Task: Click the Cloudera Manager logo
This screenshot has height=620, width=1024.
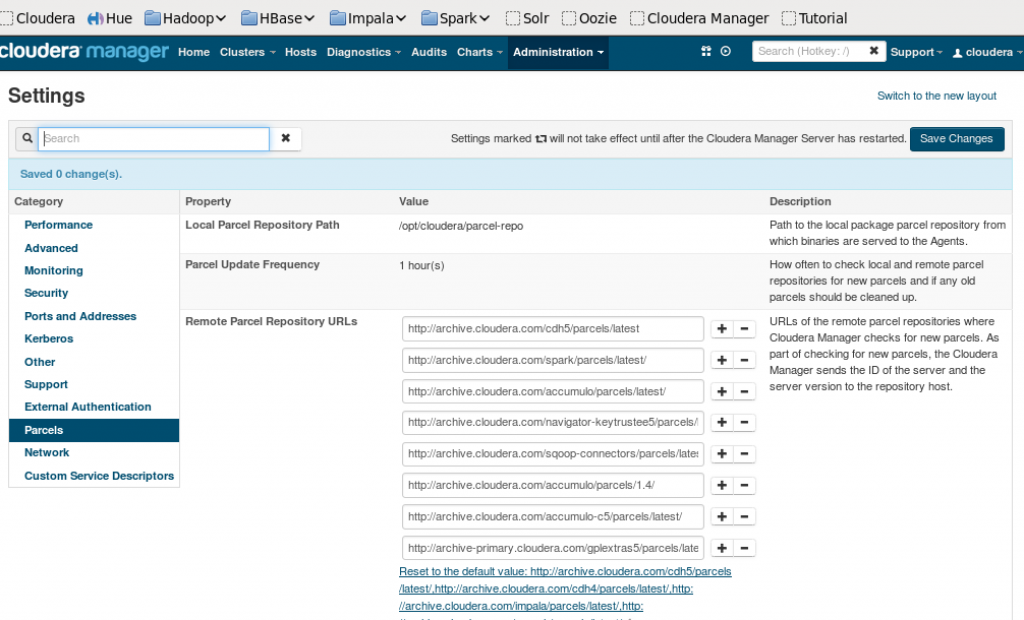Action: 84,51
